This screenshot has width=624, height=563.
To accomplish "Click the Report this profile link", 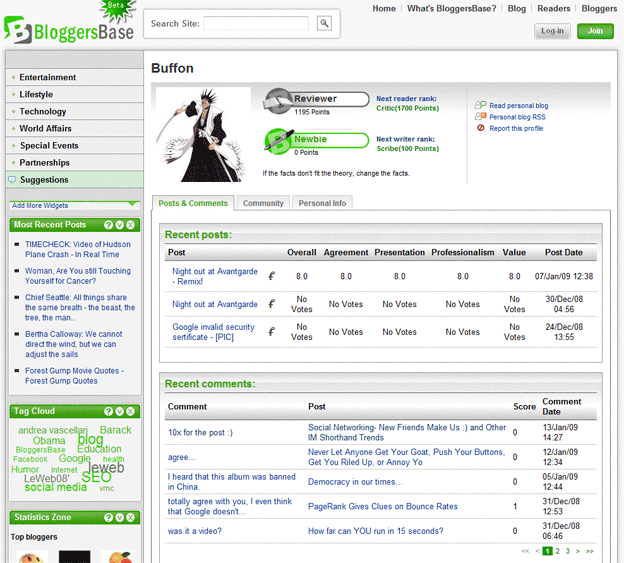I will coord(516,128).
